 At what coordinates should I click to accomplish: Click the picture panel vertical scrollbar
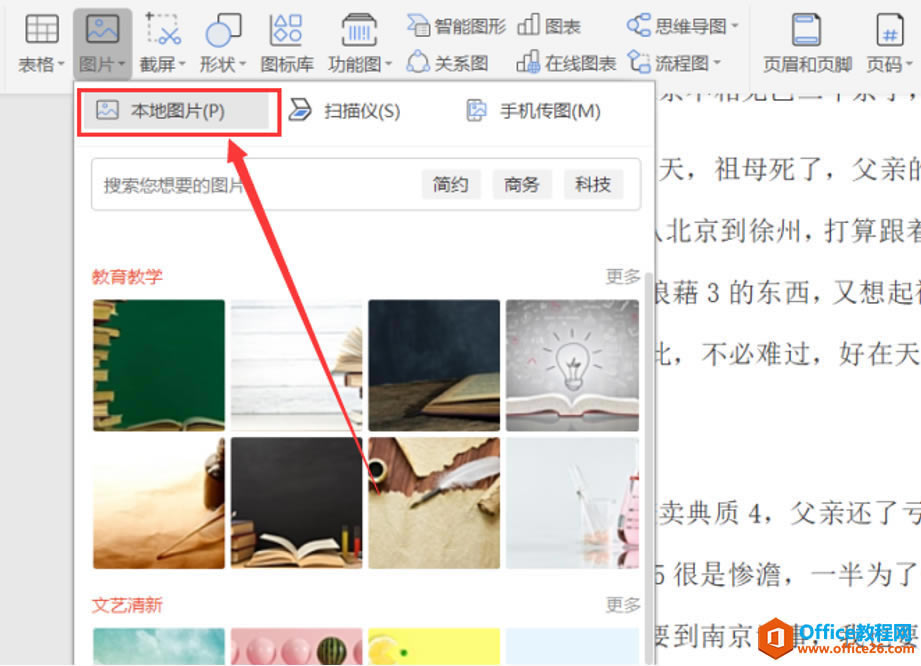tap(648, 467)
